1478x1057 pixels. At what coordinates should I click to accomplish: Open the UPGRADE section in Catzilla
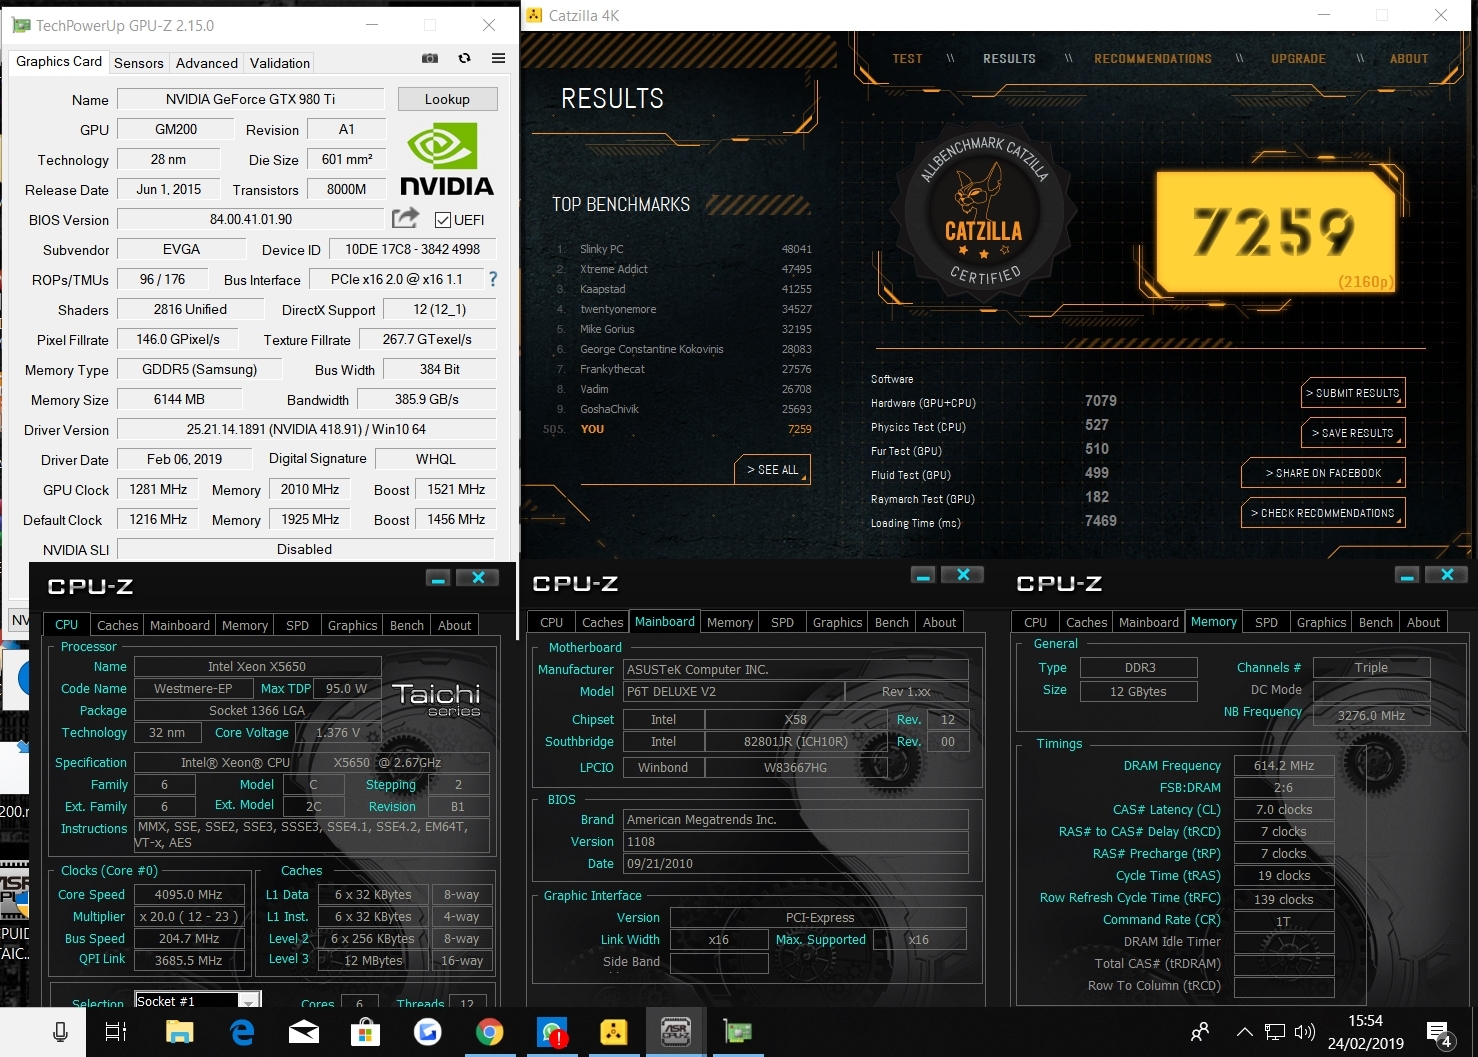point(1298,59)
